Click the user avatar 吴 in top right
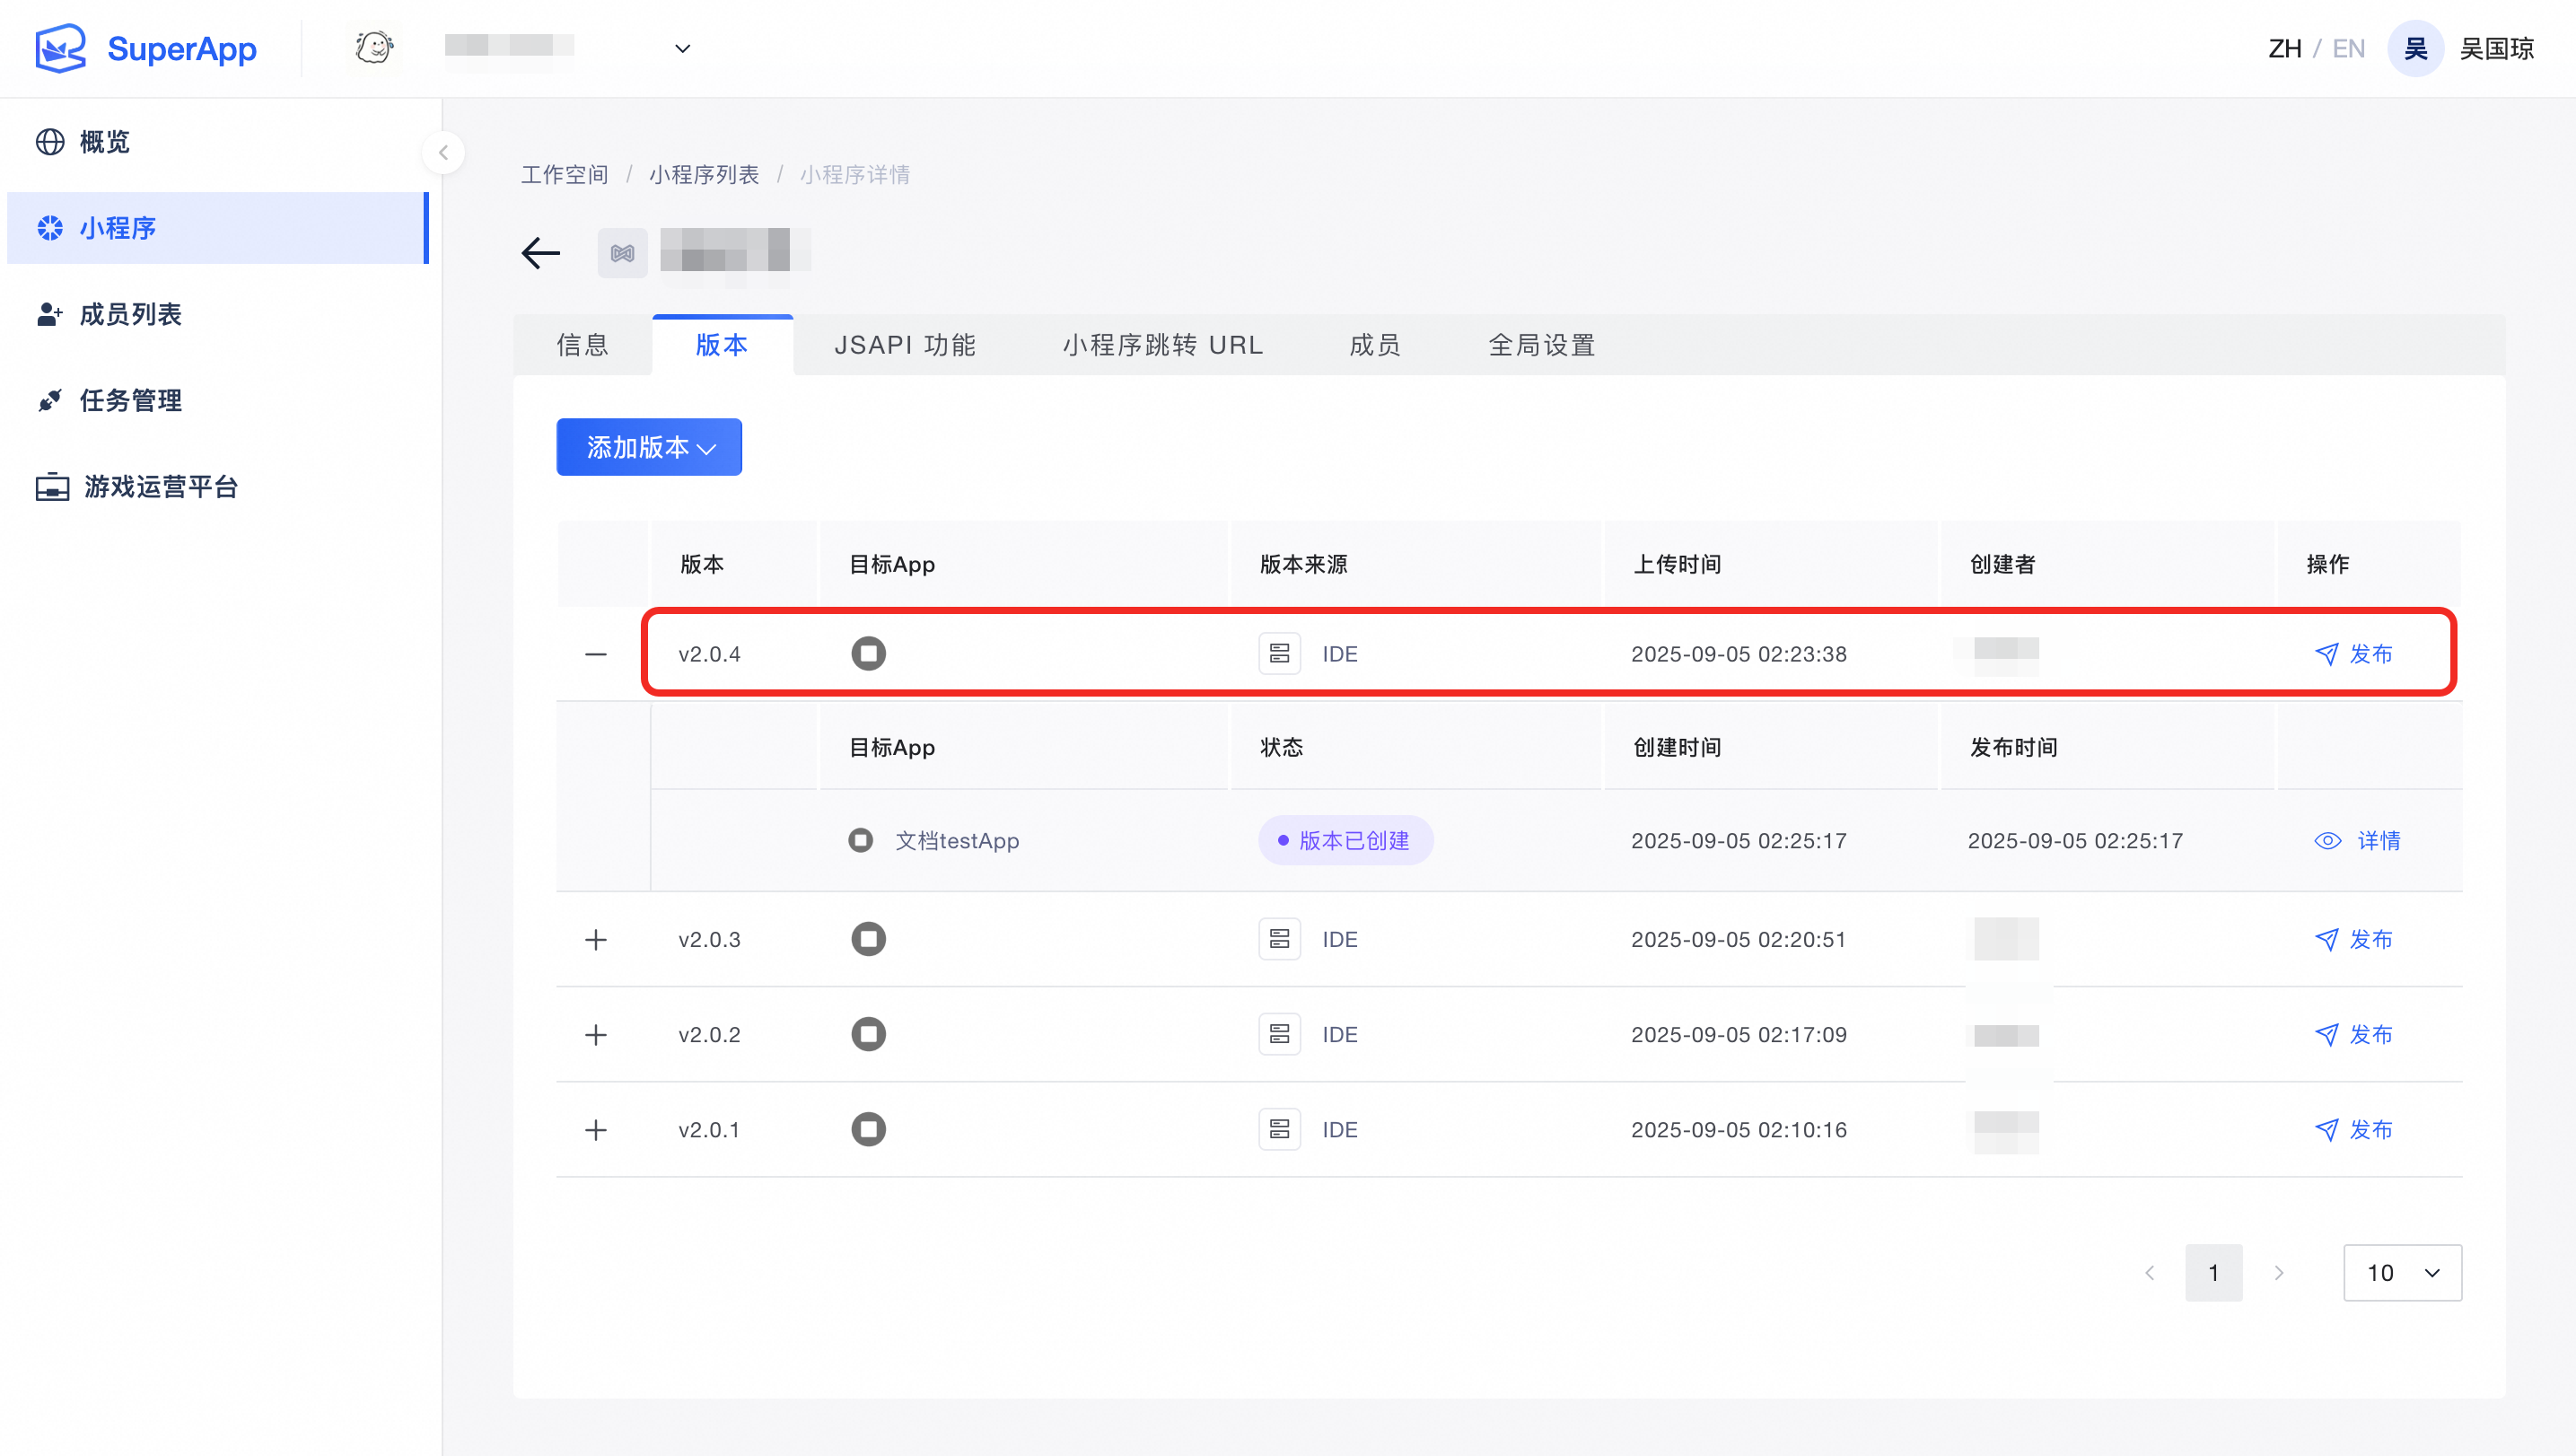The image size is (2576, 1456). click(2415, 48)
